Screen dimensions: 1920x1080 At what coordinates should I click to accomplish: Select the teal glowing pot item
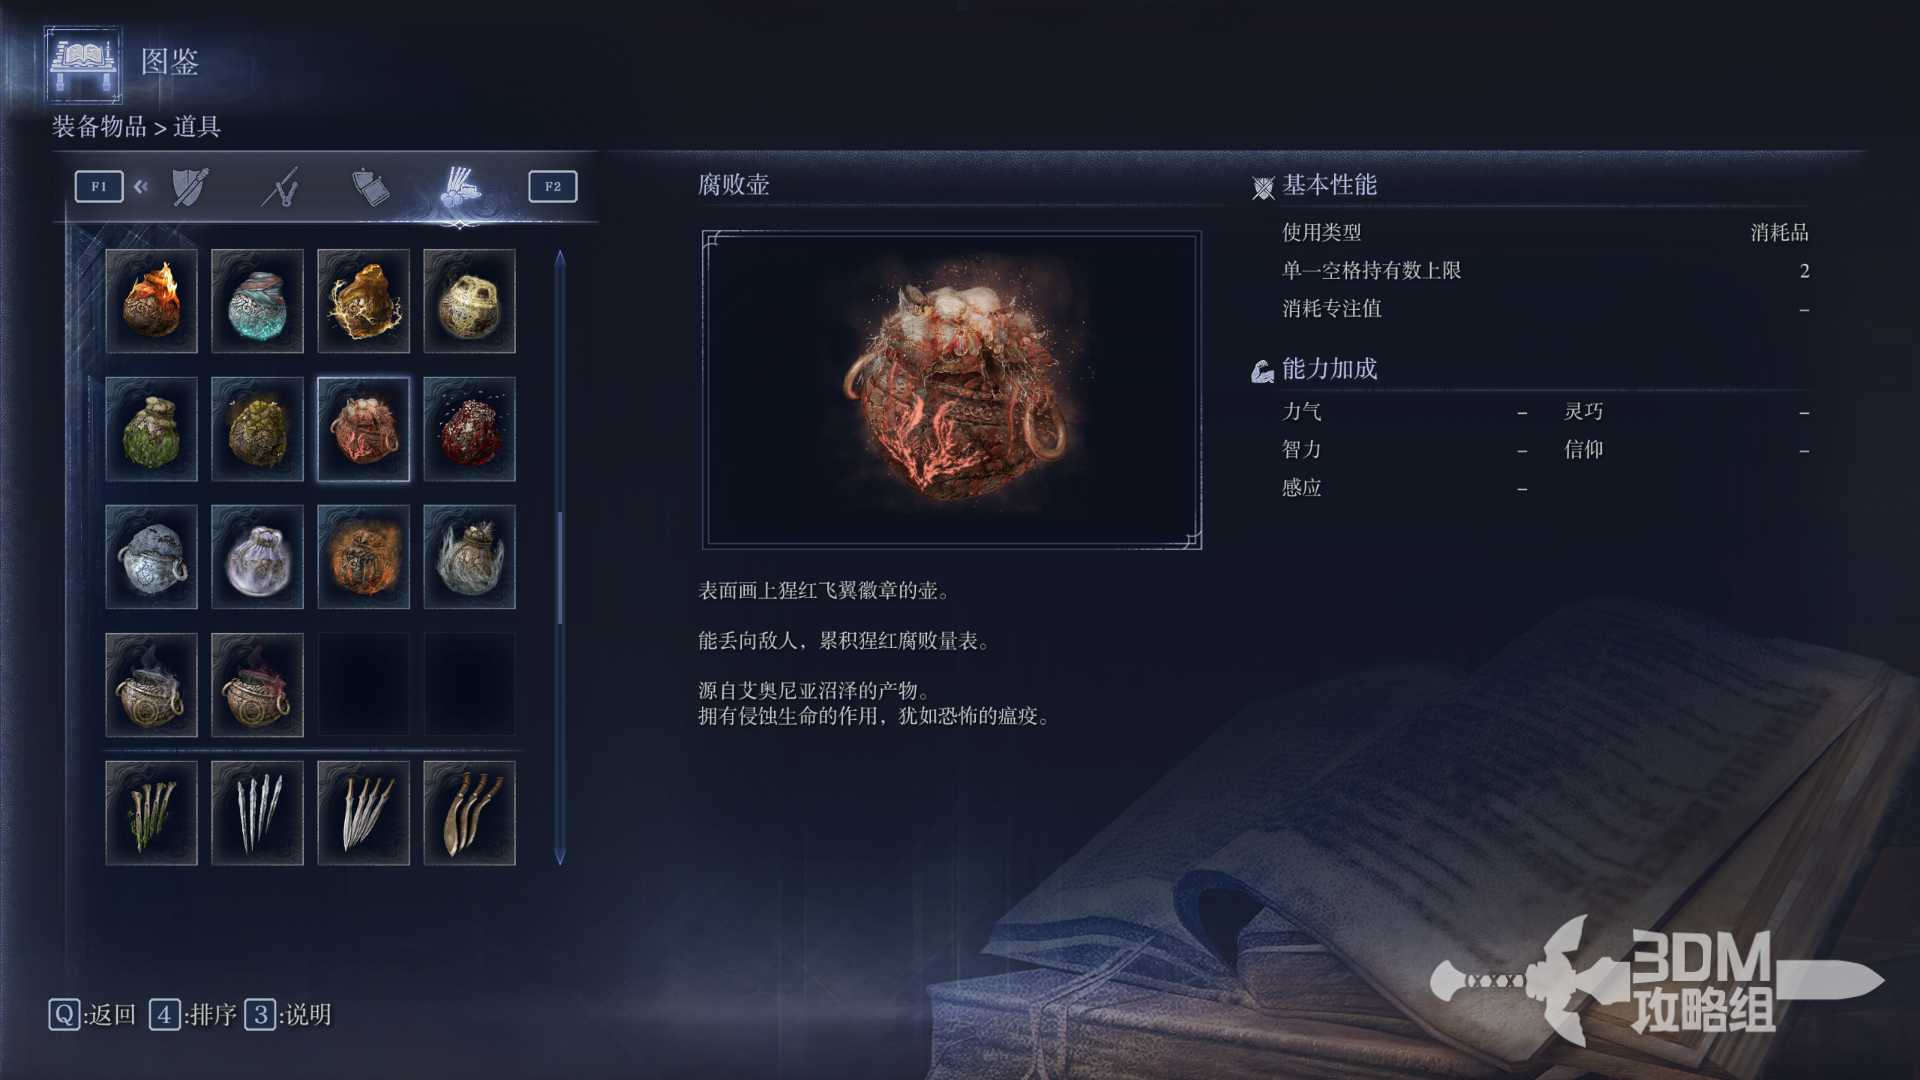257,301
